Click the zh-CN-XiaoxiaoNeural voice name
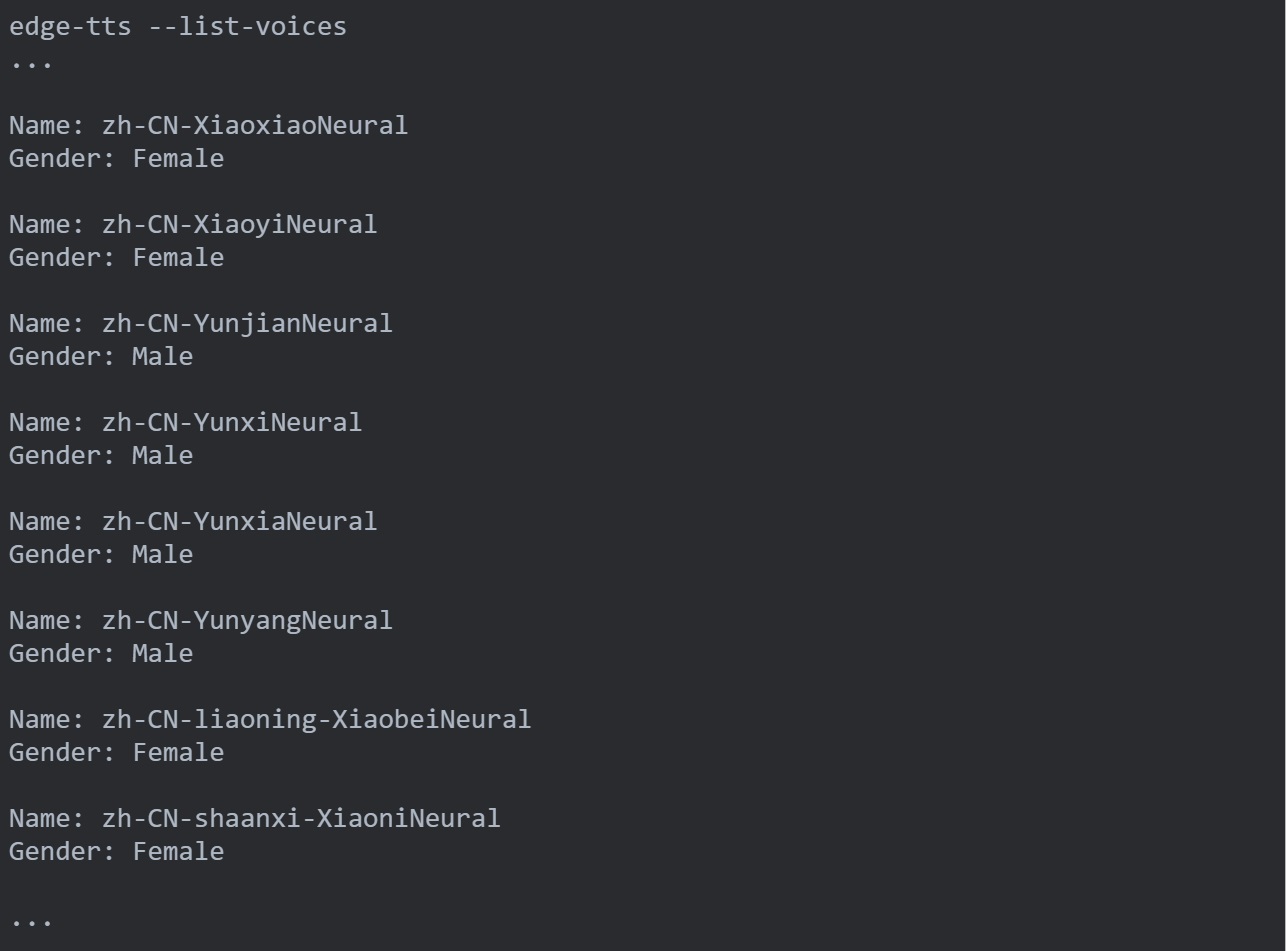The height and width of the screenshot is (951, 1286). point(255,126)
